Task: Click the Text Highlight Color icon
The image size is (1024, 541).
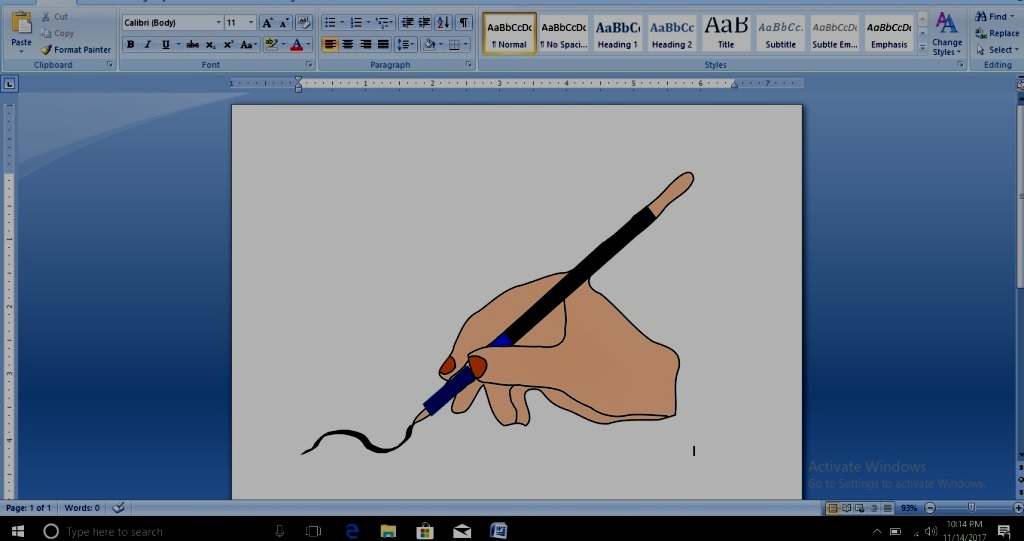Action: click(x=272, y=44)
